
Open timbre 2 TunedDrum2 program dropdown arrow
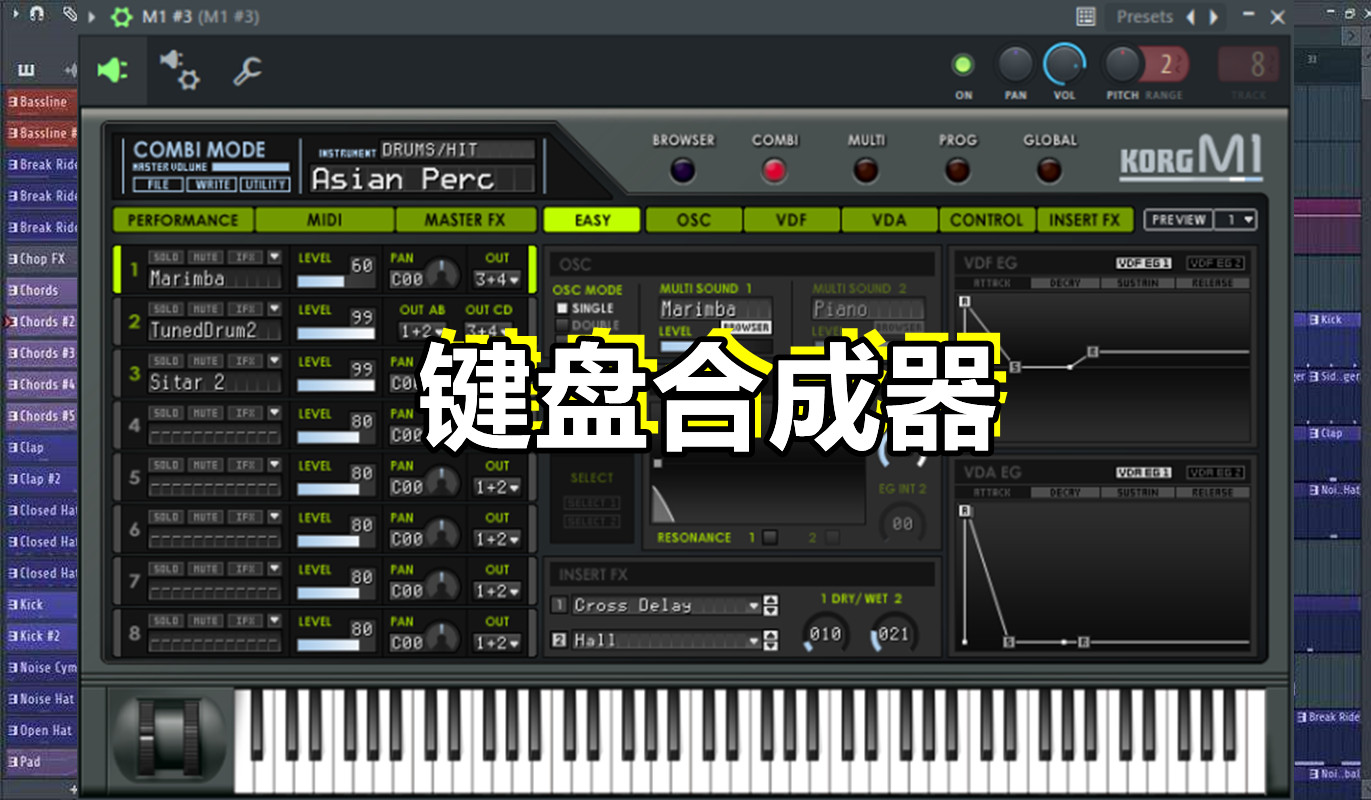coord(274,309)
